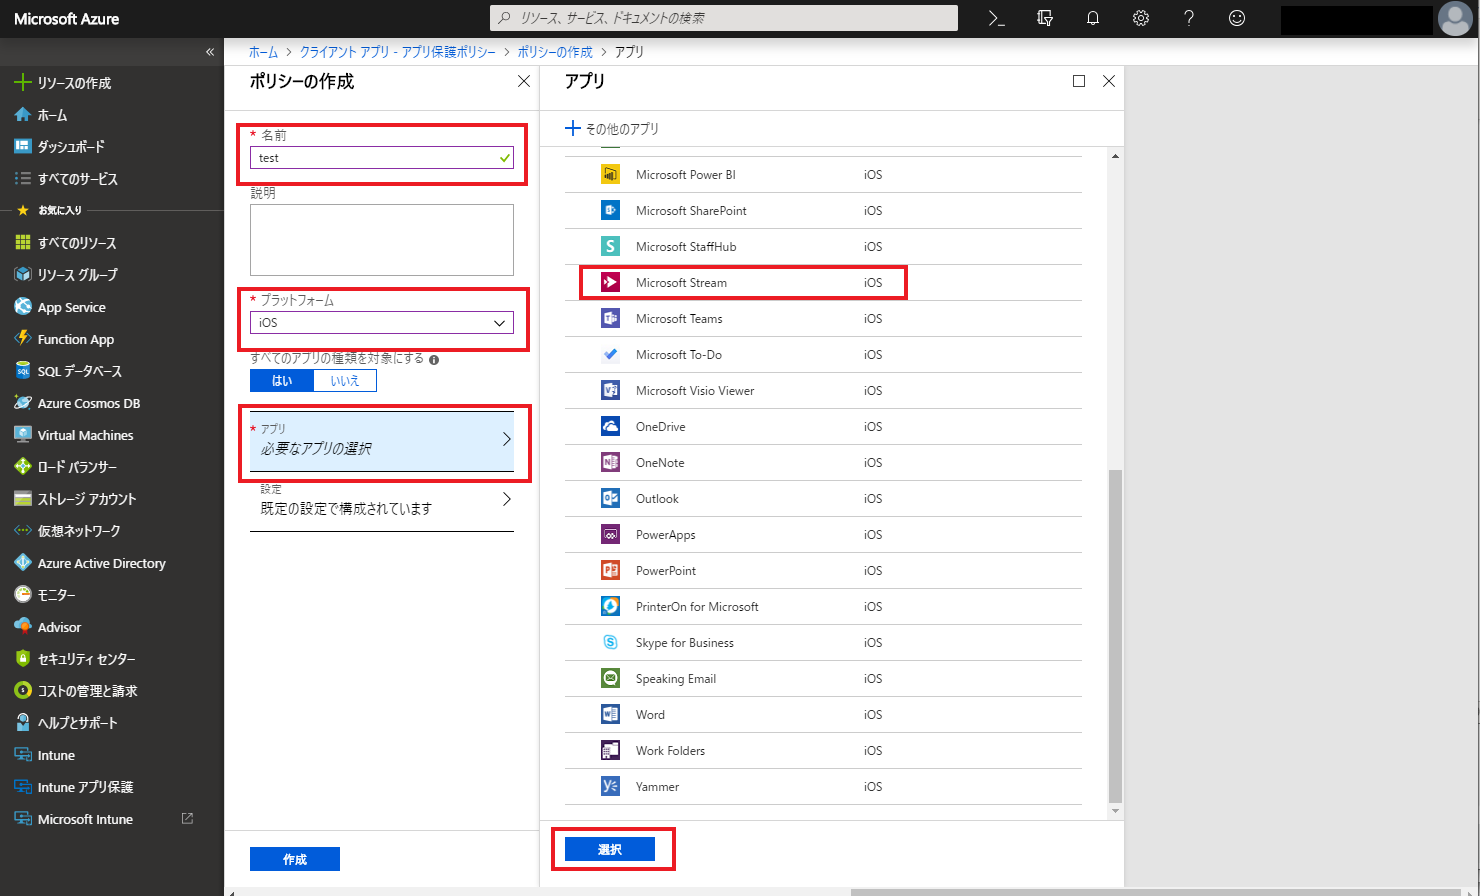Open Cloud Shell from the top bar
Image resolution: width=1480 pixels, height=896 pixels.
(996, 18)
